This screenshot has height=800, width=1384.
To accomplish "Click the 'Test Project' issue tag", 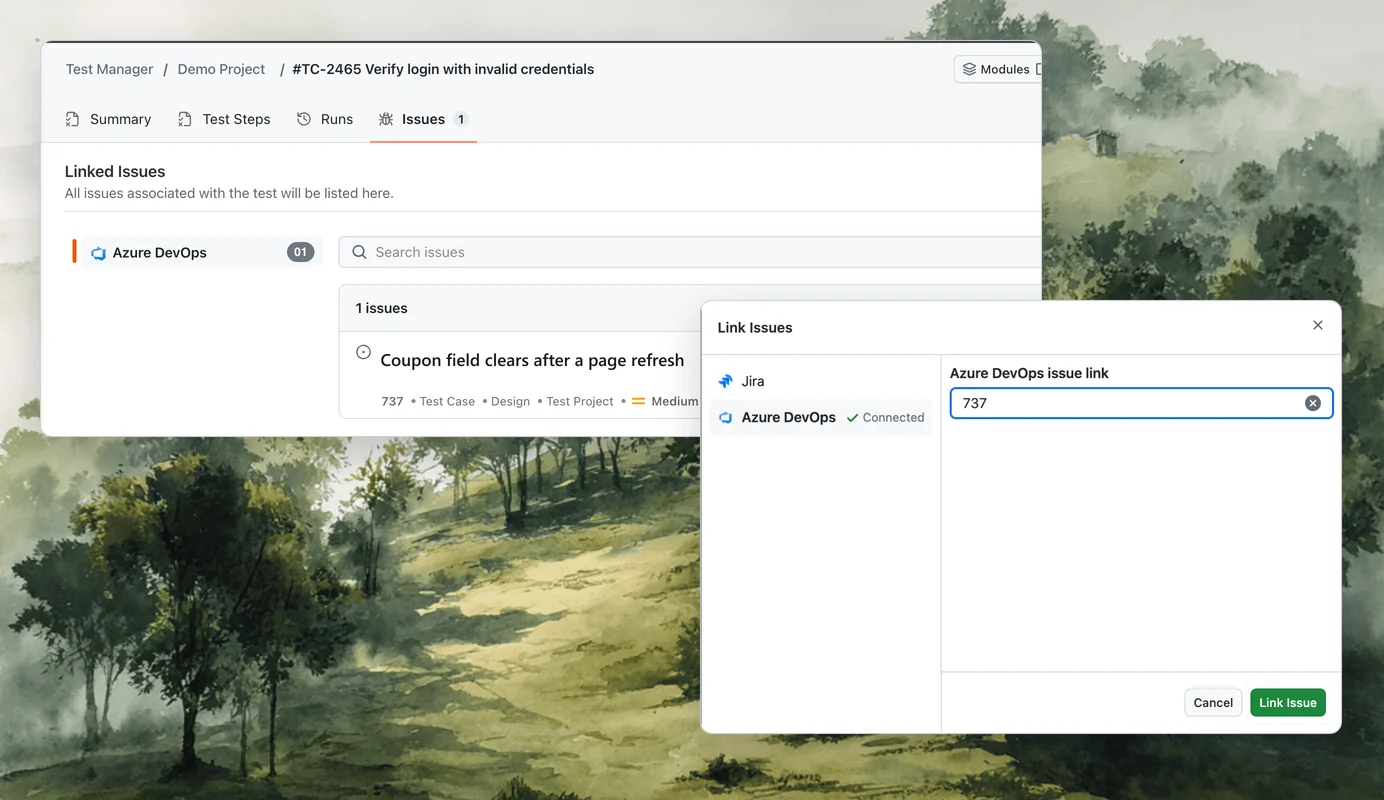I will click(580, 401).
